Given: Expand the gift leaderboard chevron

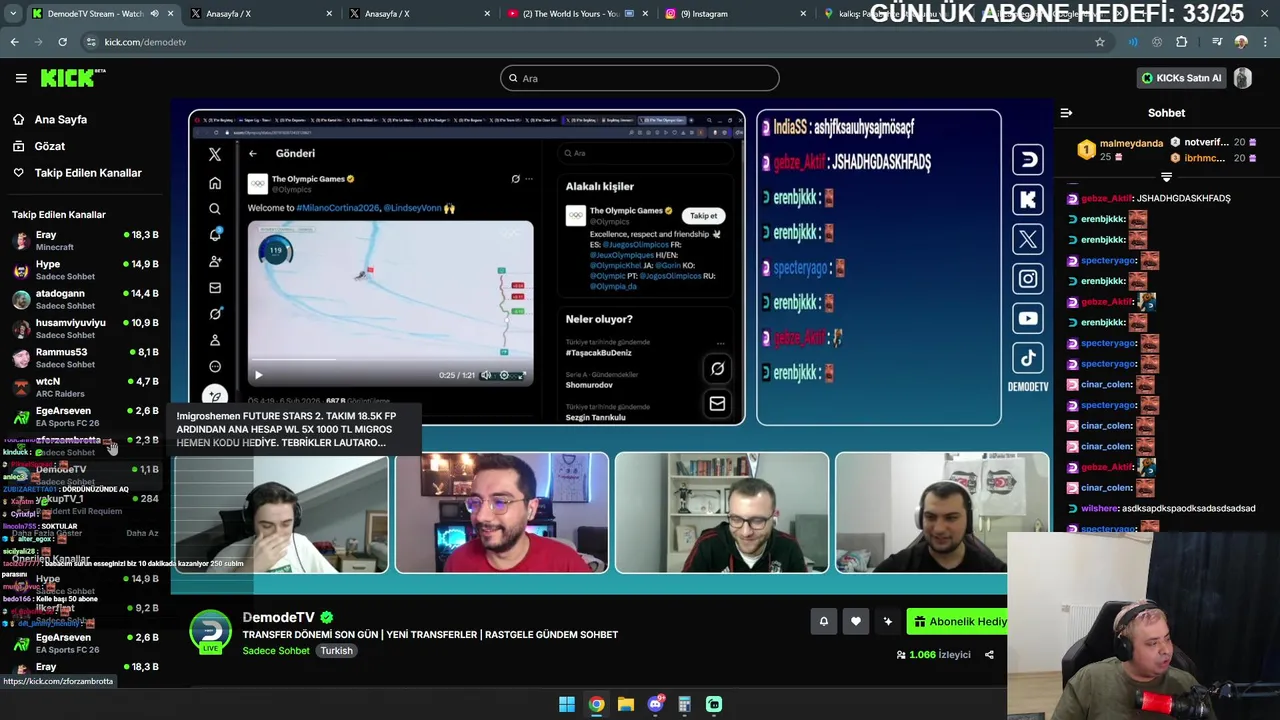Looking at the screenshot, I should click(1166, 176).
